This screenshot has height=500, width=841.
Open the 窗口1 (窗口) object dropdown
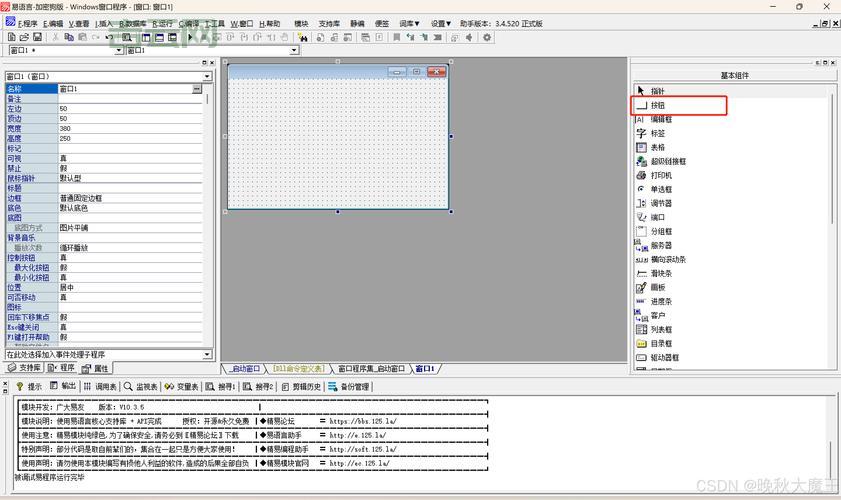tap(208, 76)
